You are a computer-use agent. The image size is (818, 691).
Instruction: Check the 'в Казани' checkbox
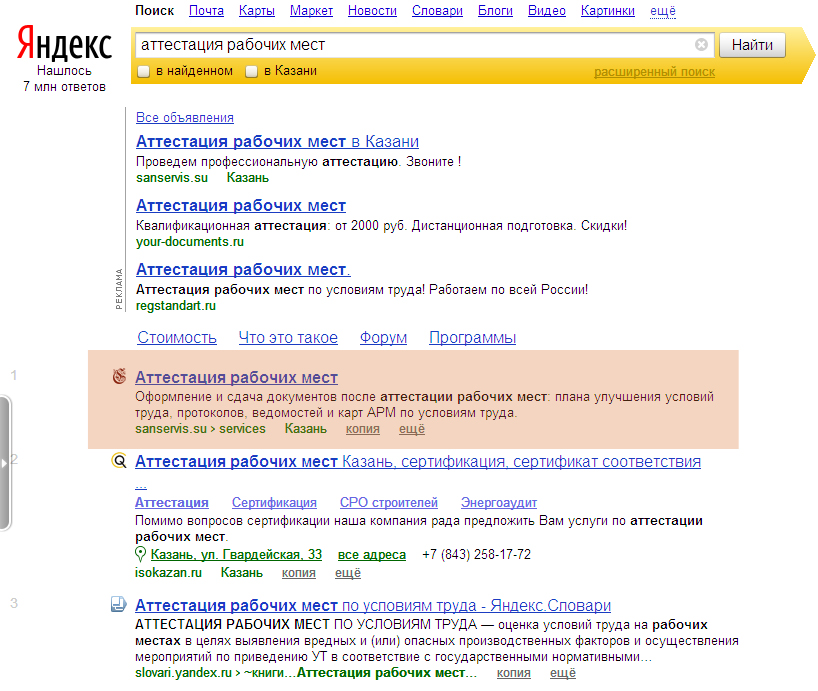pos(251,71)
